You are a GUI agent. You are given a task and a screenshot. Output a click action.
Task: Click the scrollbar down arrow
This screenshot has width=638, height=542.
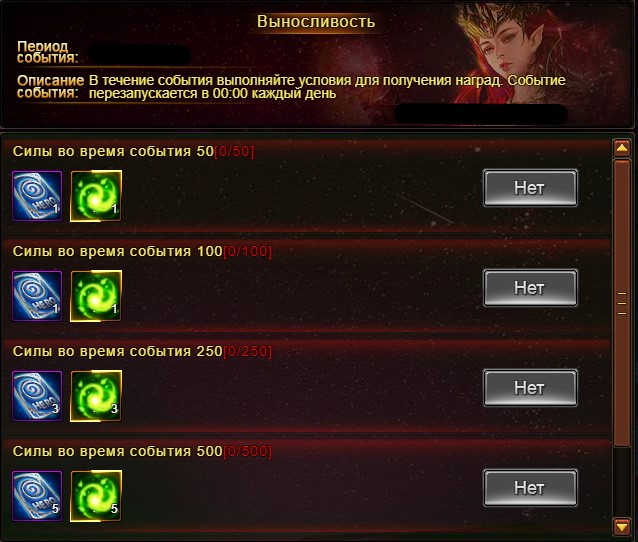tap(622, 527)
